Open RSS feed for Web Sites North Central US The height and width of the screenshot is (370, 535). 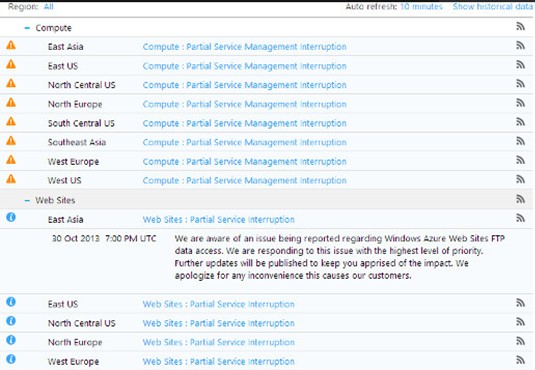pyautogui.click(x=520, y=322)
